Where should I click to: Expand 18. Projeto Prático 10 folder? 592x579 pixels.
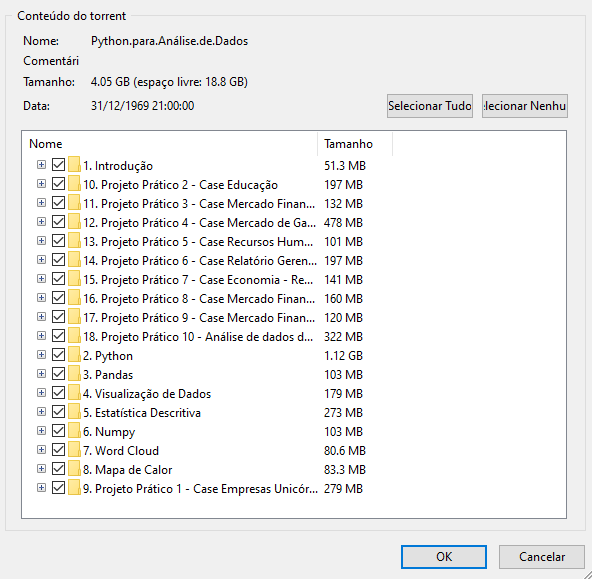click(42, 336)
